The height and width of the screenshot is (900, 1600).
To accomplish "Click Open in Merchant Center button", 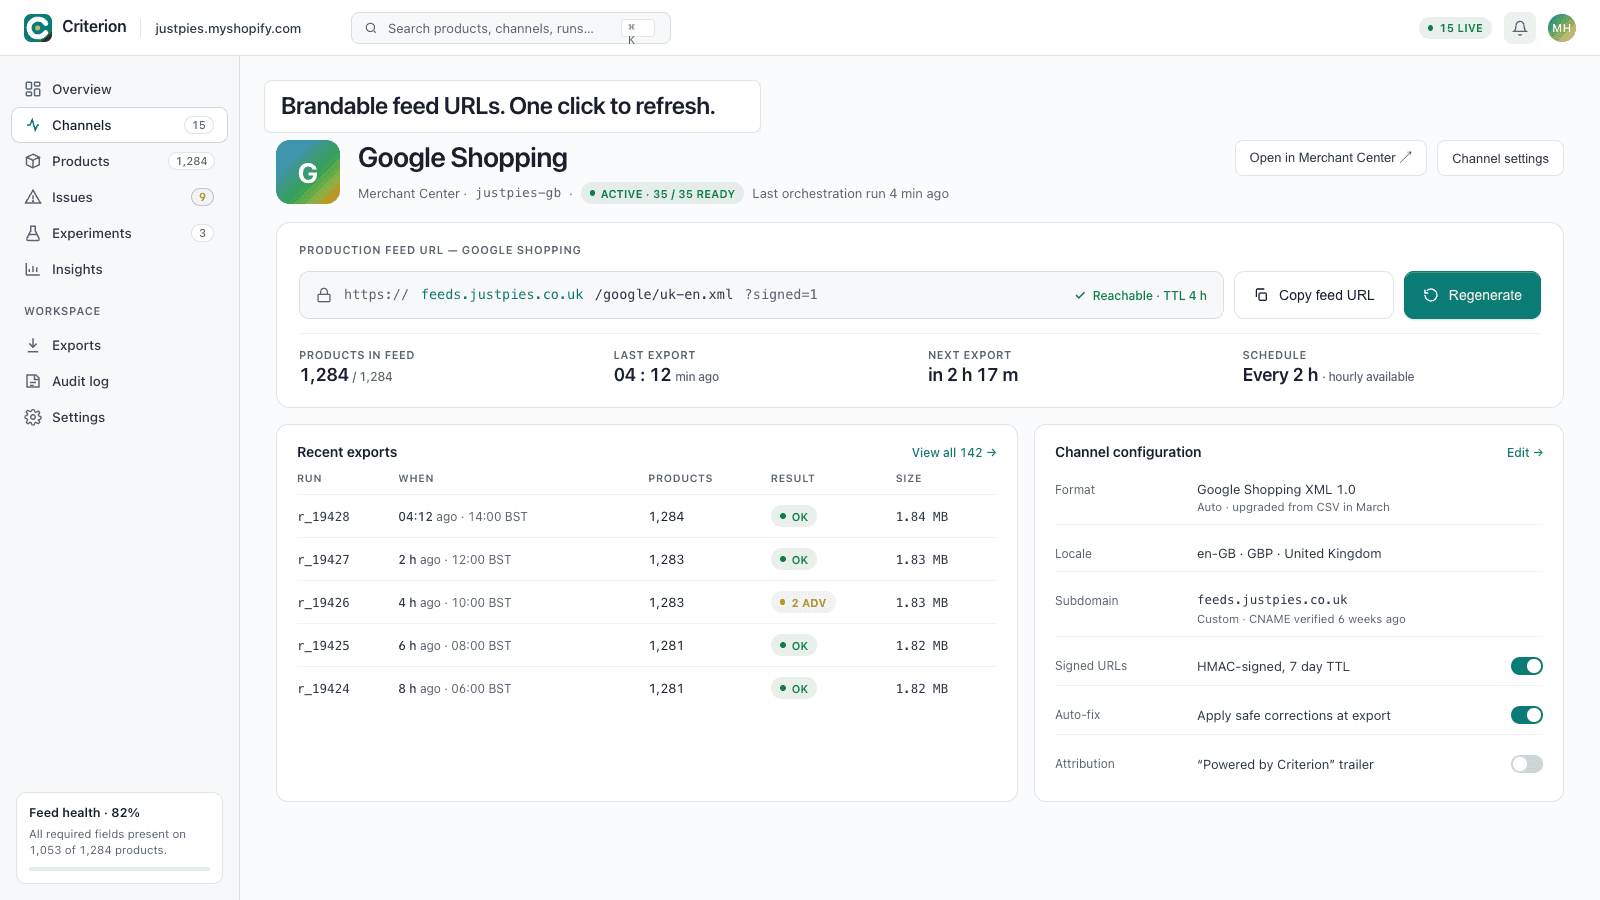I will tap(1331, 158).
